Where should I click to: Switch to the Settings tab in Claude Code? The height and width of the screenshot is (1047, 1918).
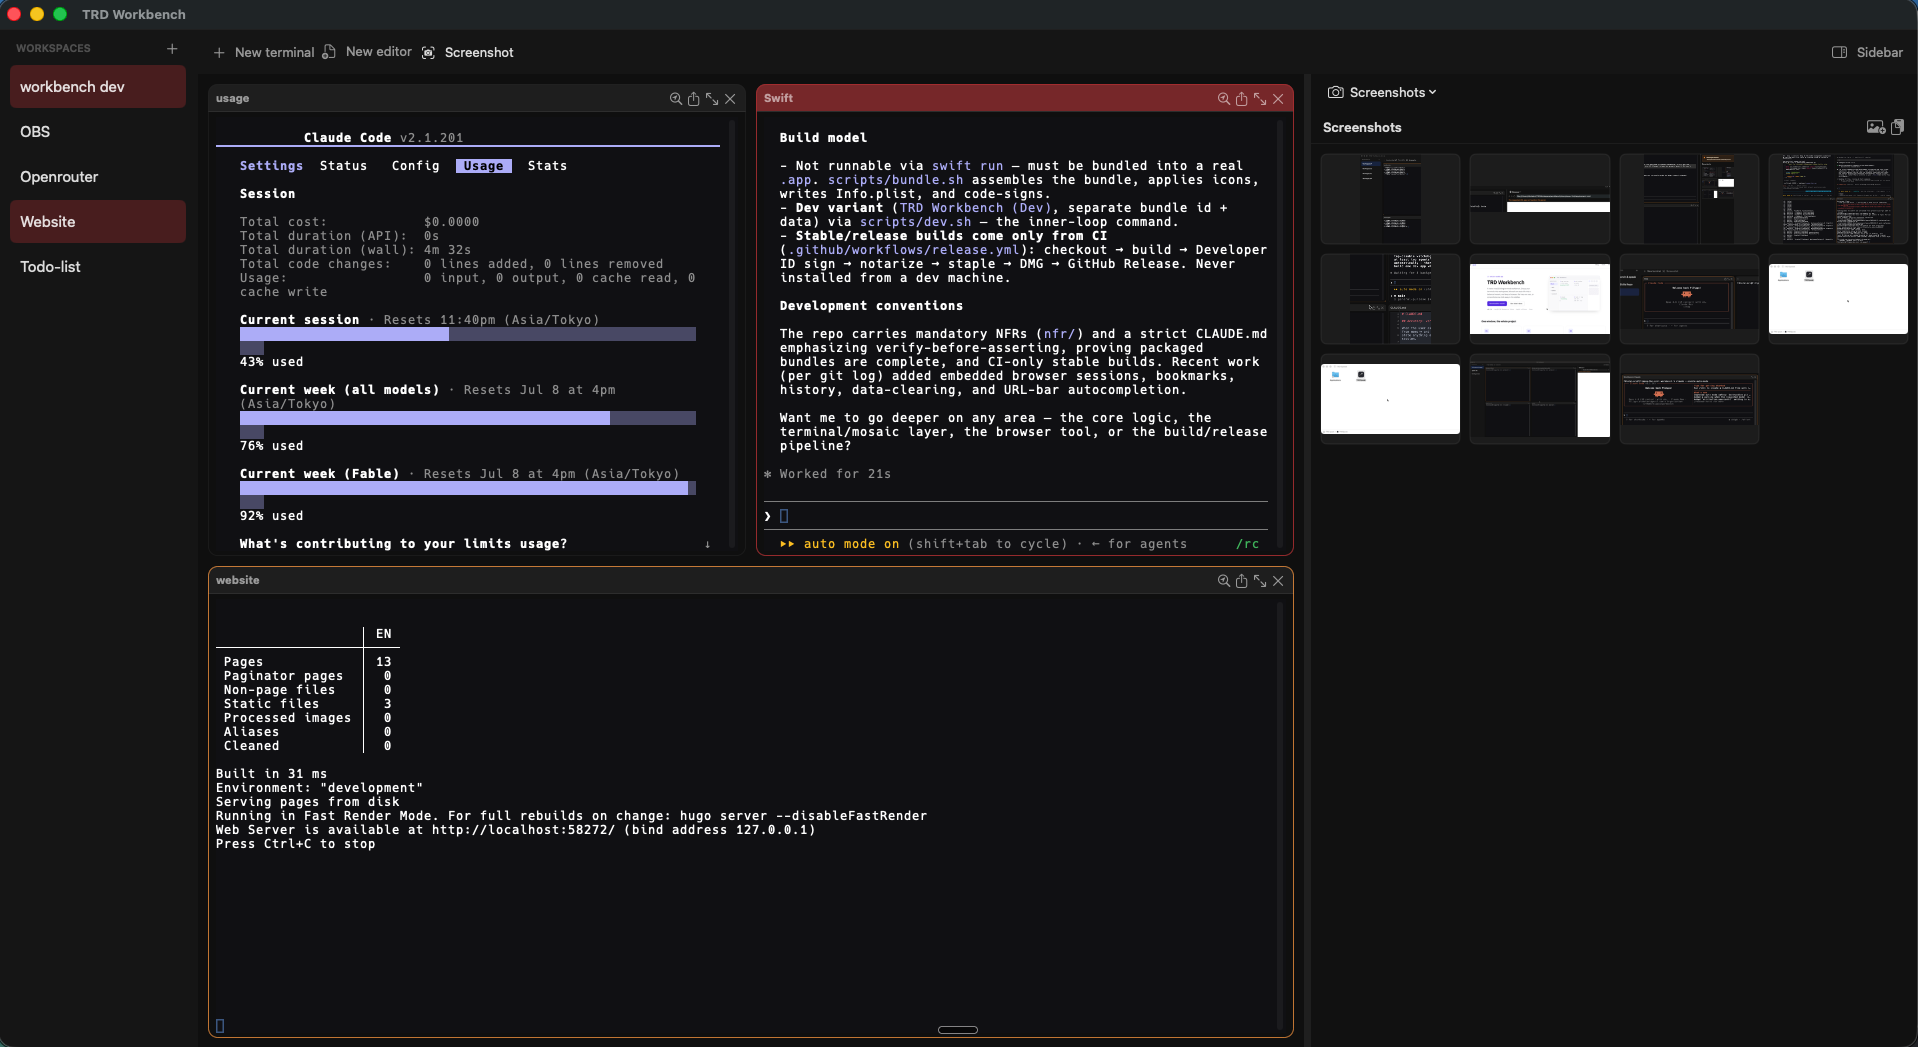(x=271, y=166)
